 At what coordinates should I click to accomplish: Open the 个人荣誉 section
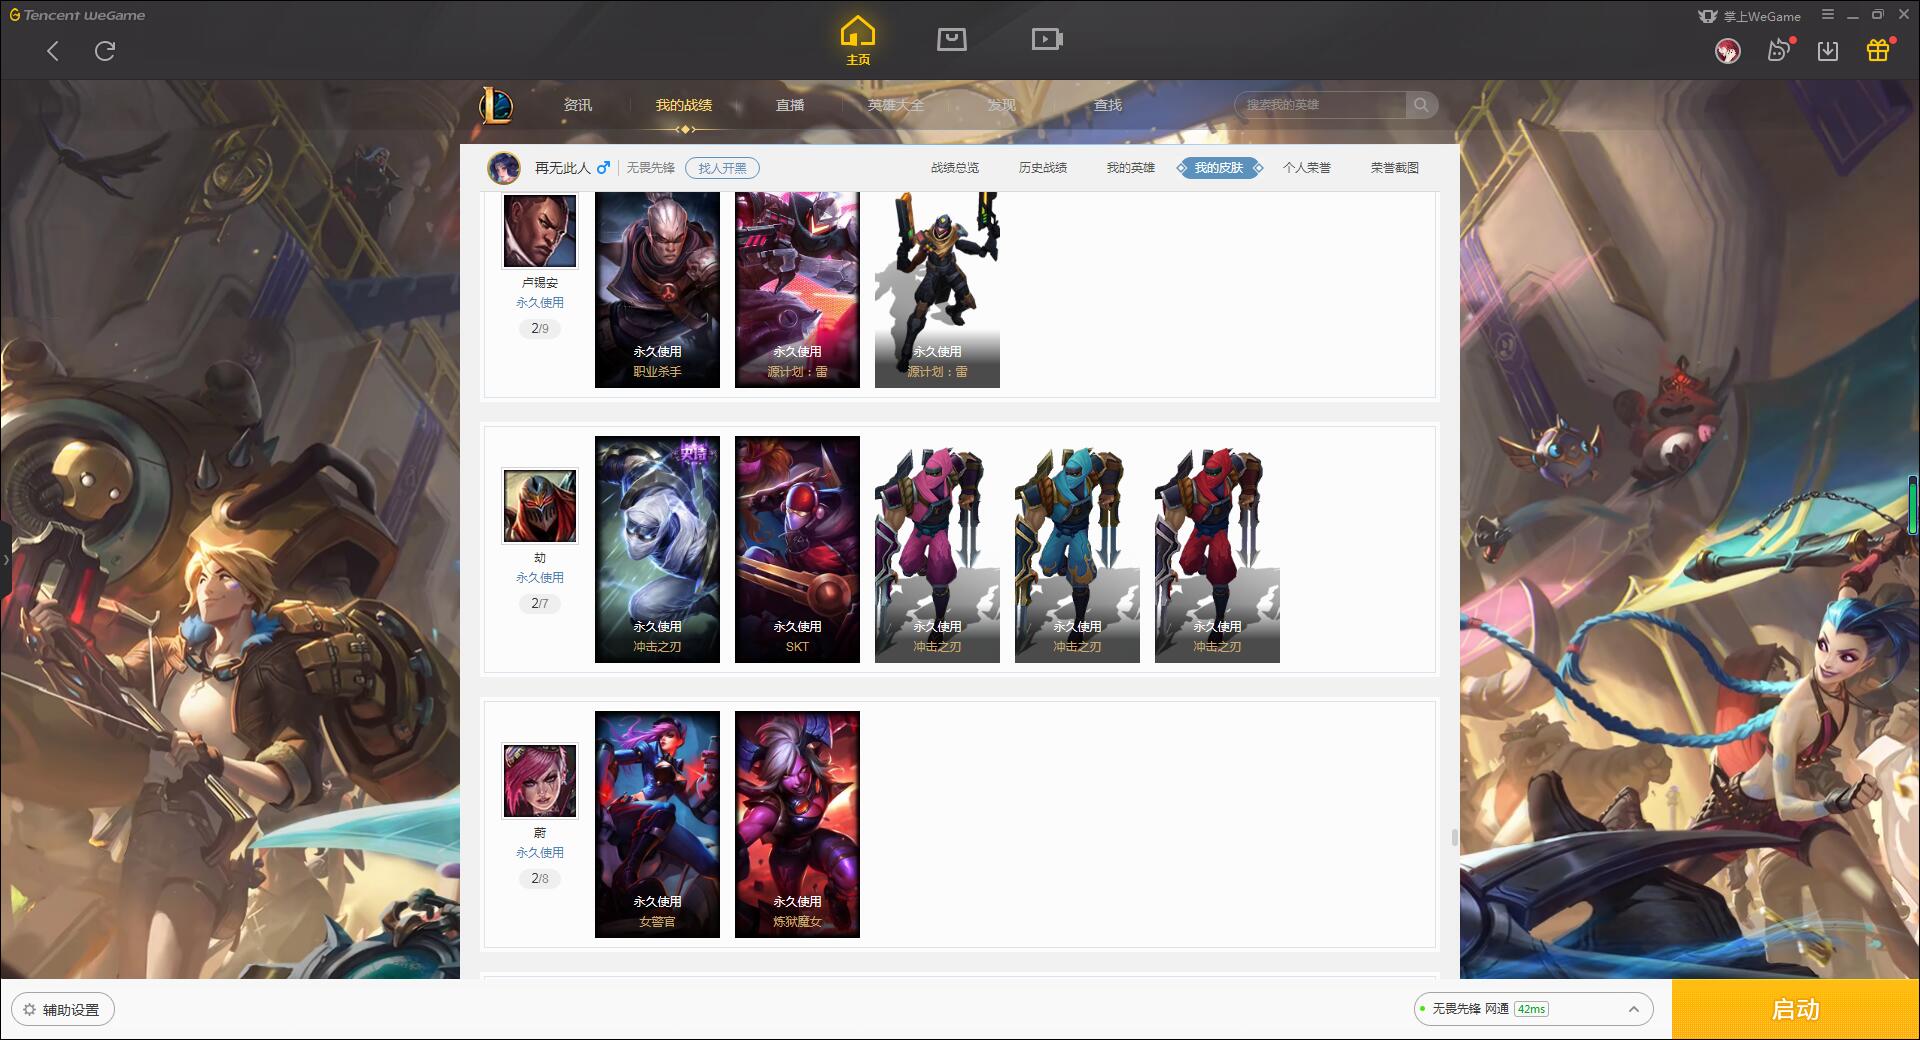click(x=1307, y=168)
